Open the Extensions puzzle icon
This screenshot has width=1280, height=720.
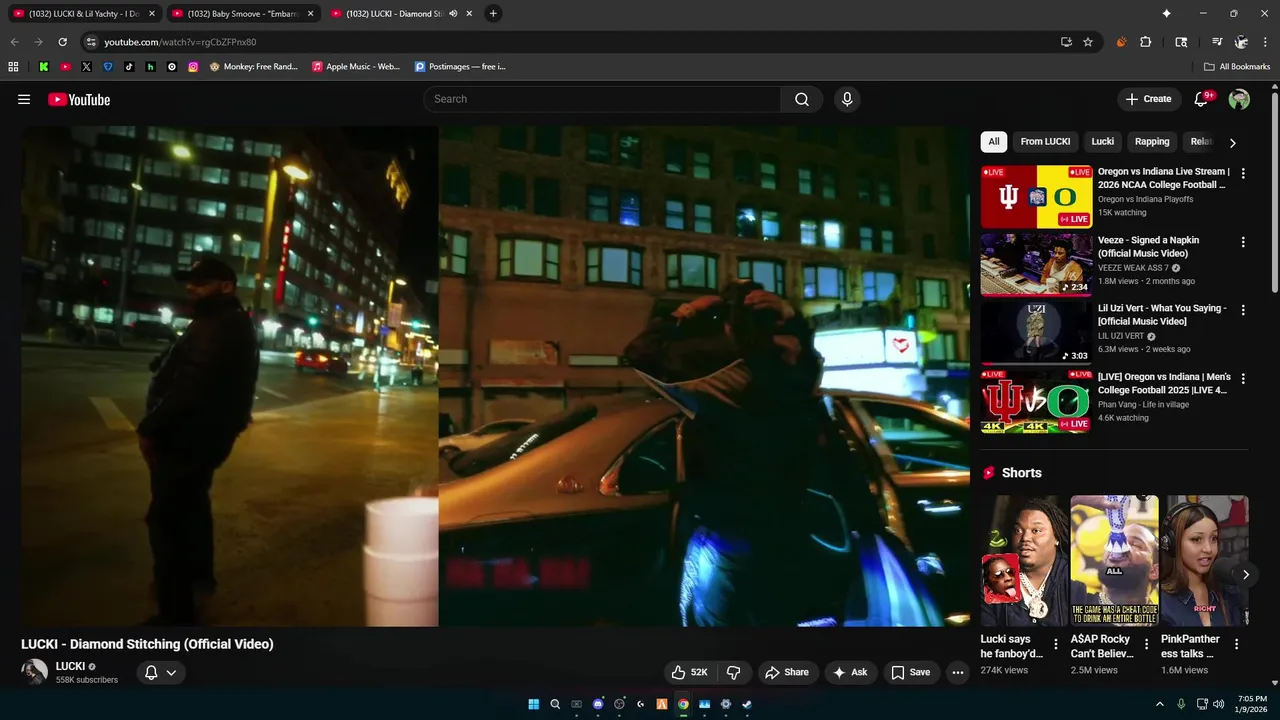point(1146,42)
